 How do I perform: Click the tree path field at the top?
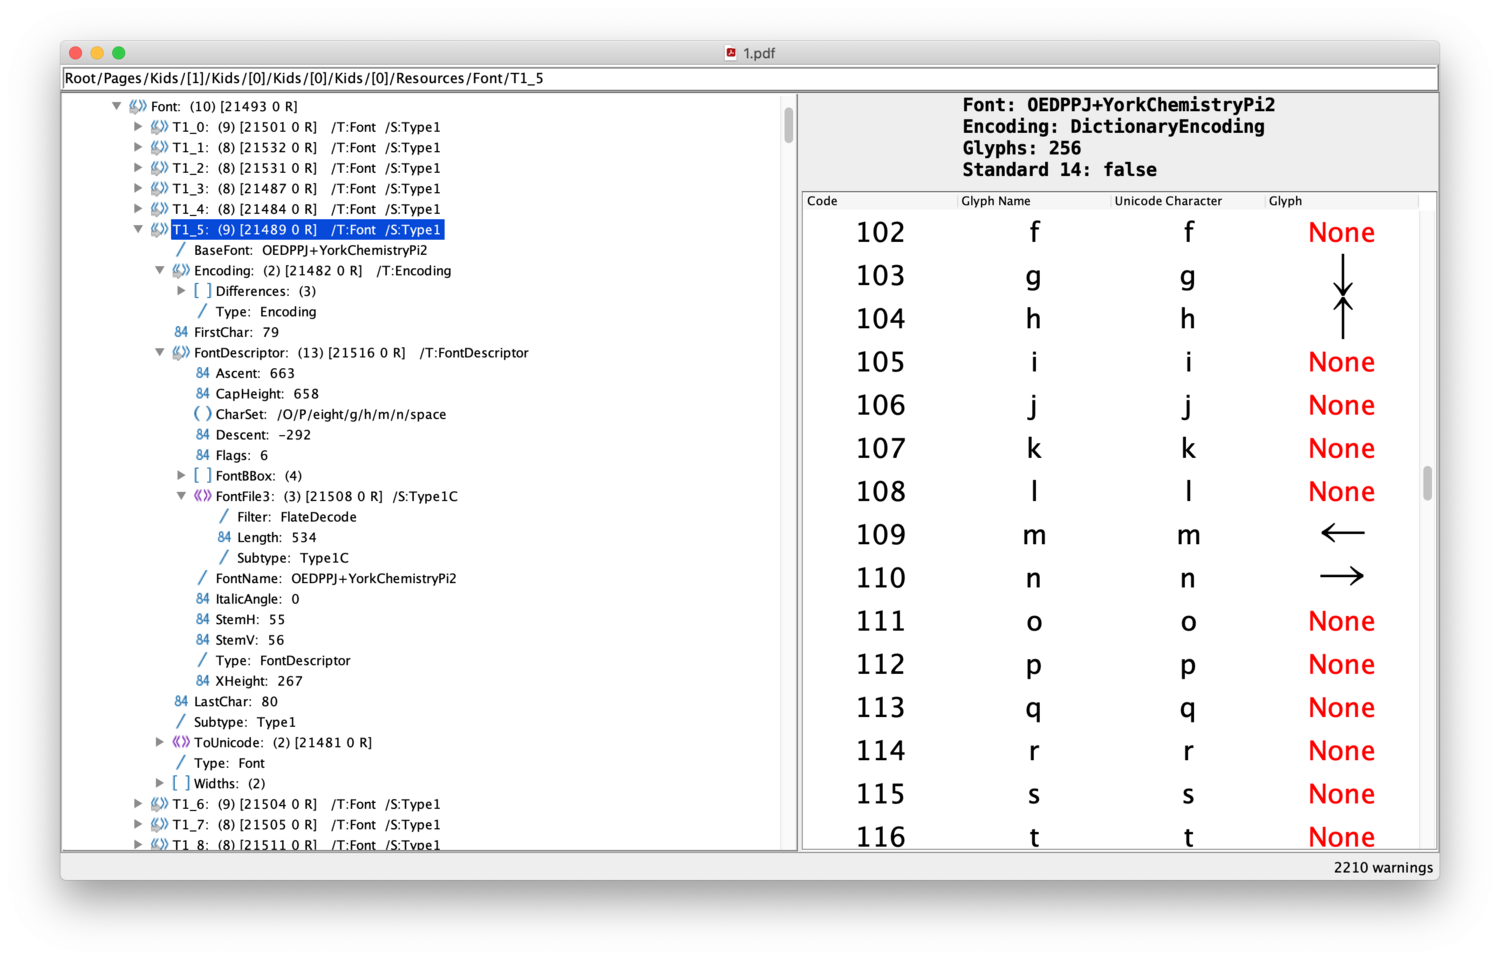(750, 78)
